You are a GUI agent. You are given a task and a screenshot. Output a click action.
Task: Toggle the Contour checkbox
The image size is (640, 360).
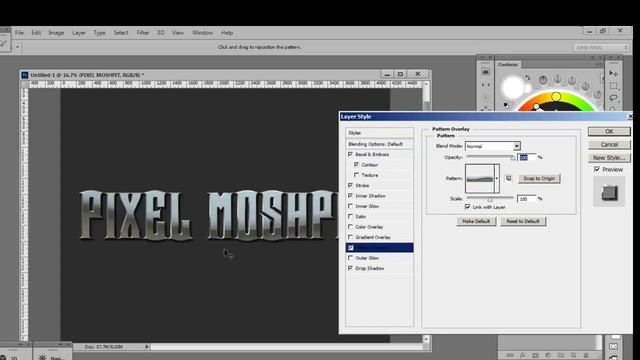click(356, 164)
